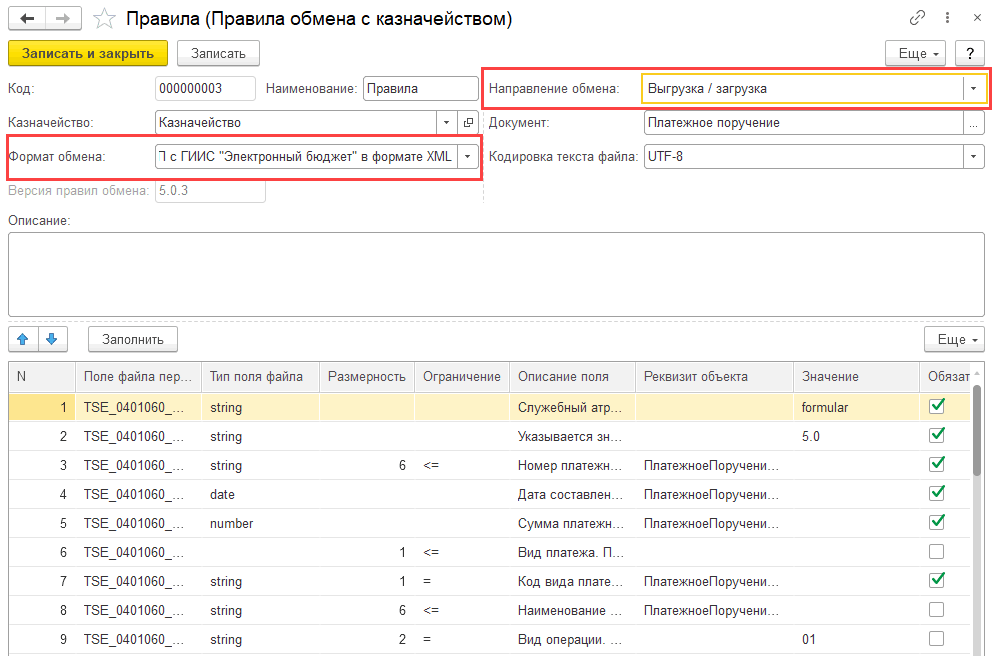Expand Кодировка текста файла dropdown
Image resolution: width=992 pixels, height=661 pixels.
pos(973,156)
